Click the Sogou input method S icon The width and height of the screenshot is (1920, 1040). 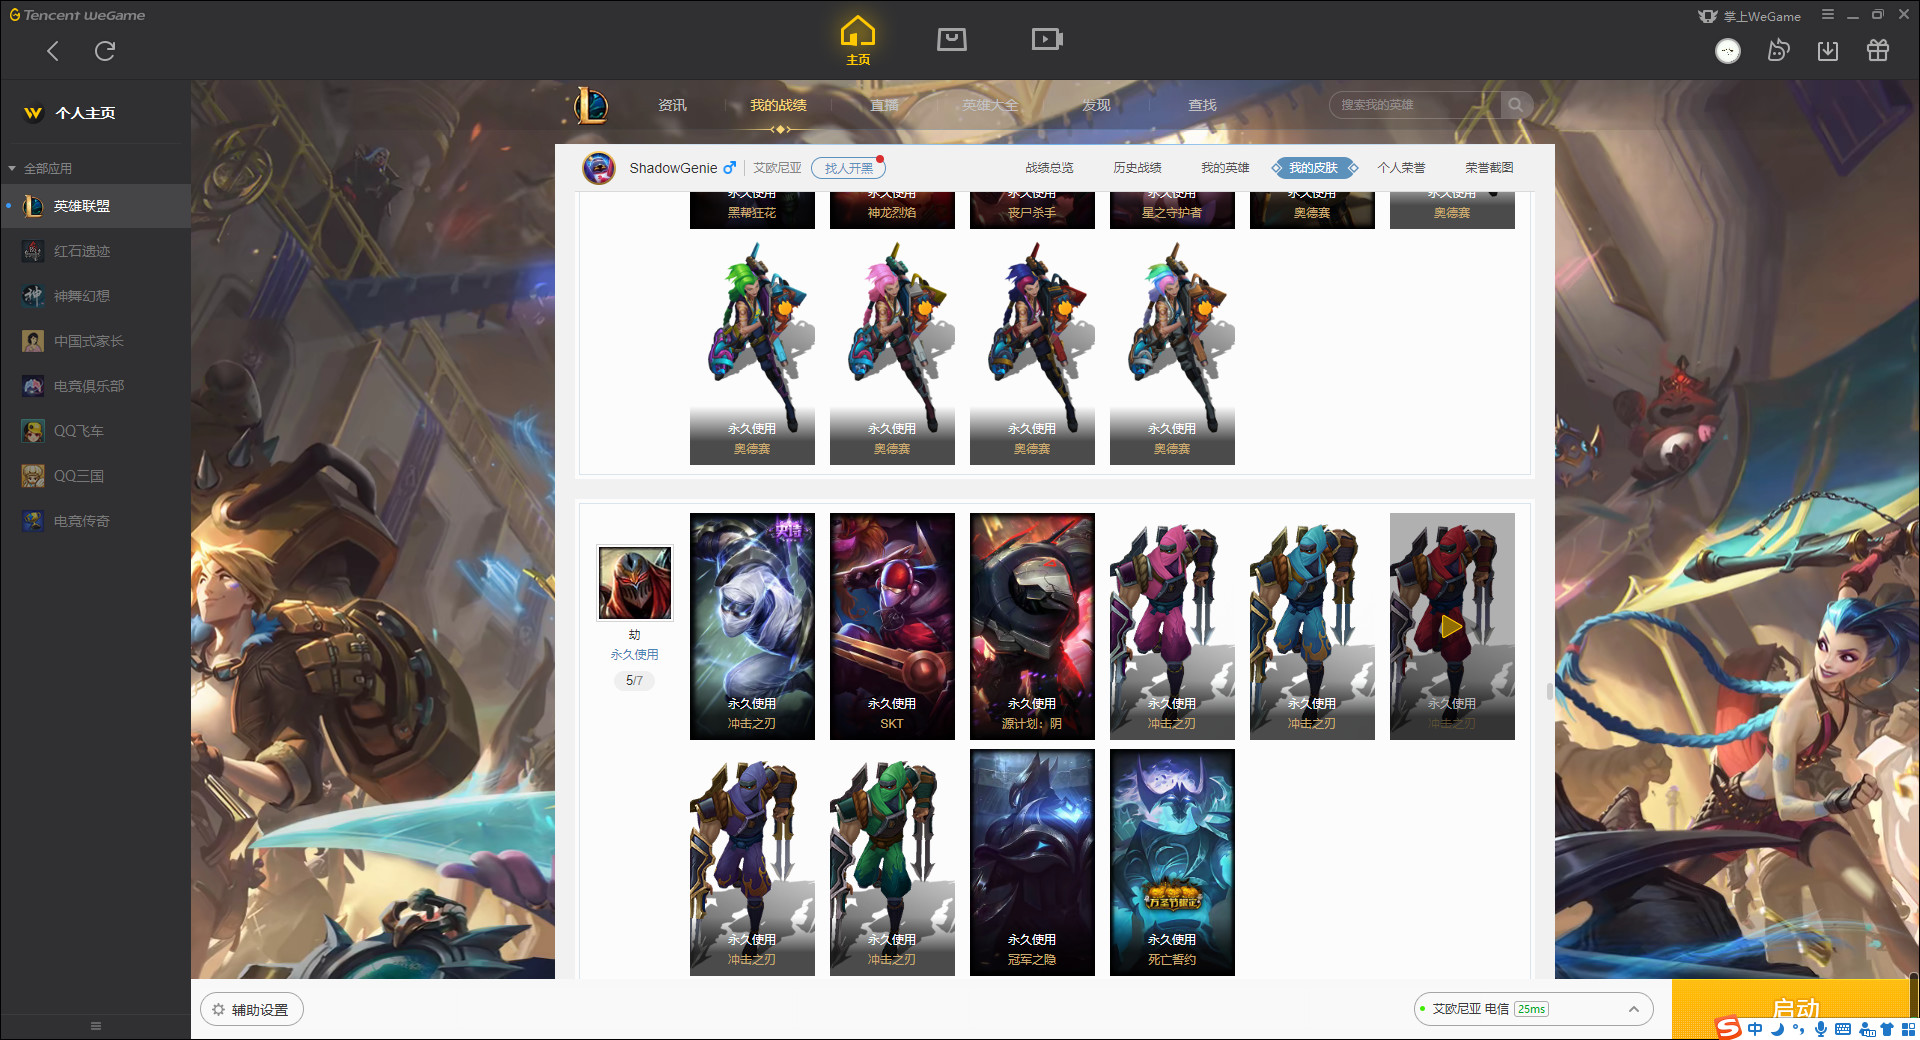[x=1729, y=1028]
